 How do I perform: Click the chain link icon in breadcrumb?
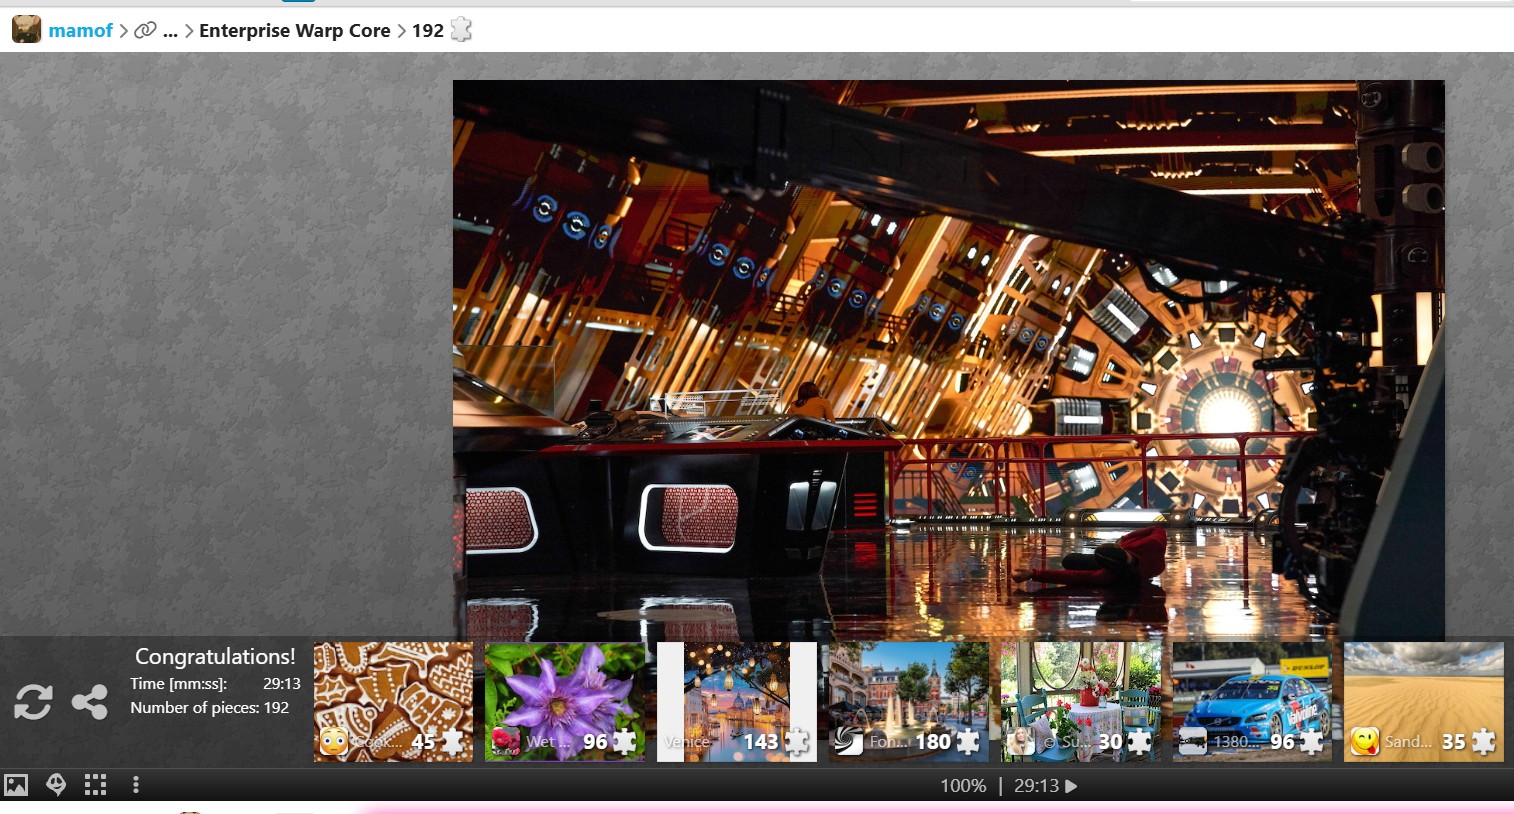tap(145, 30)
